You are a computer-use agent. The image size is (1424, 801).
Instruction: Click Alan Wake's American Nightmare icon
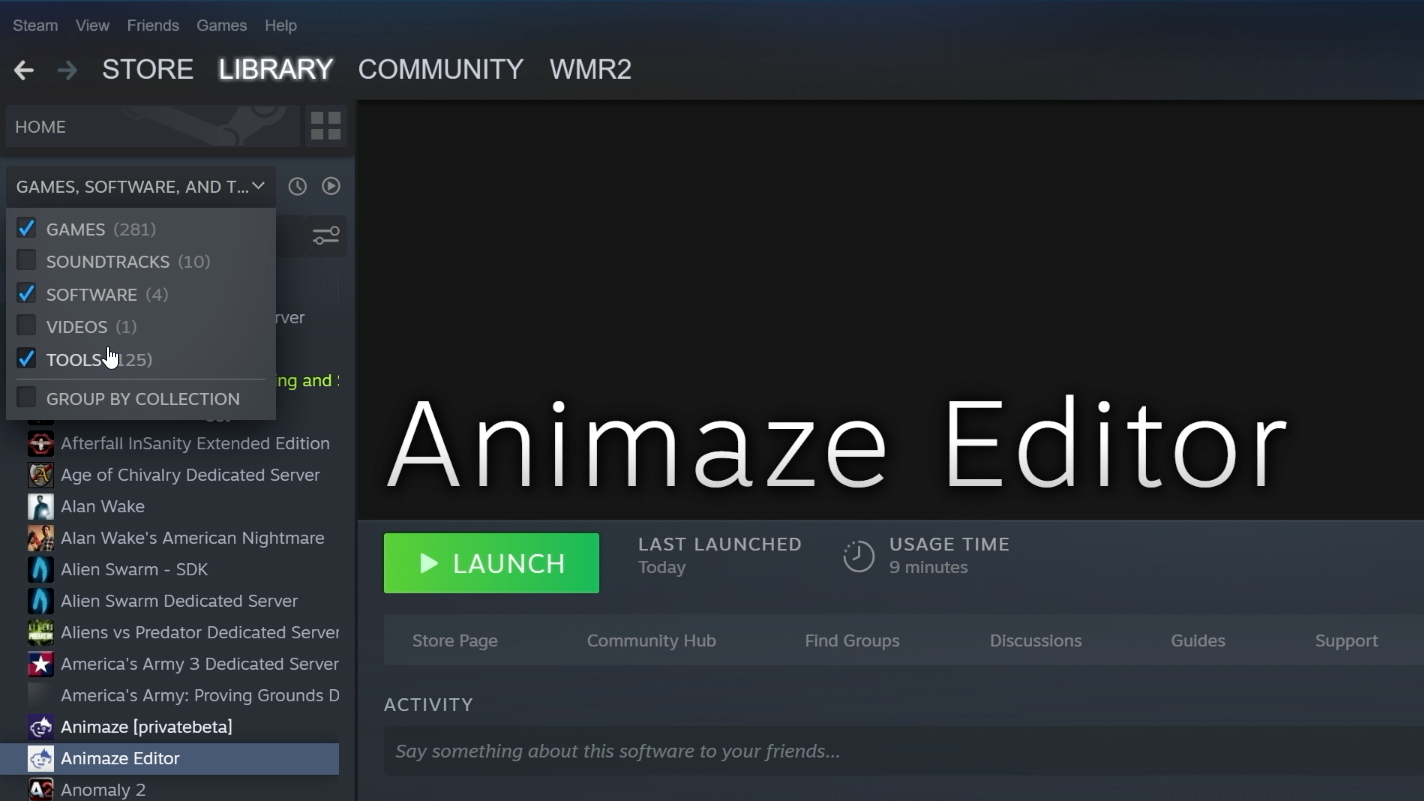(x=41, y=538)
